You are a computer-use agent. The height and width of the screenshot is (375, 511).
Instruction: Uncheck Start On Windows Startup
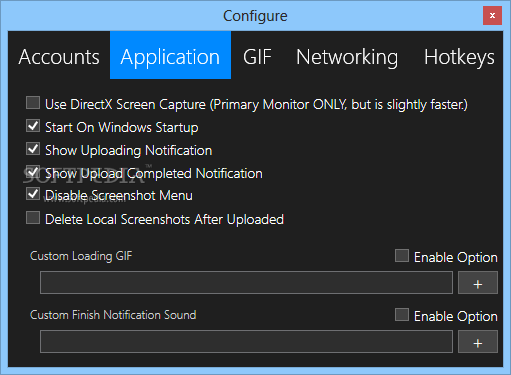click(x=33, y=126)
